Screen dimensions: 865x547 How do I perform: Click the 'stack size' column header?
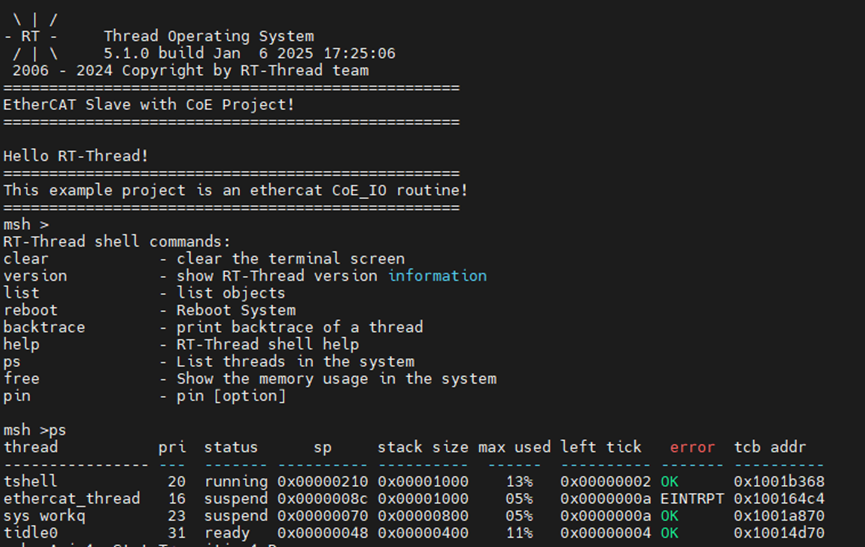pos(422,447)
